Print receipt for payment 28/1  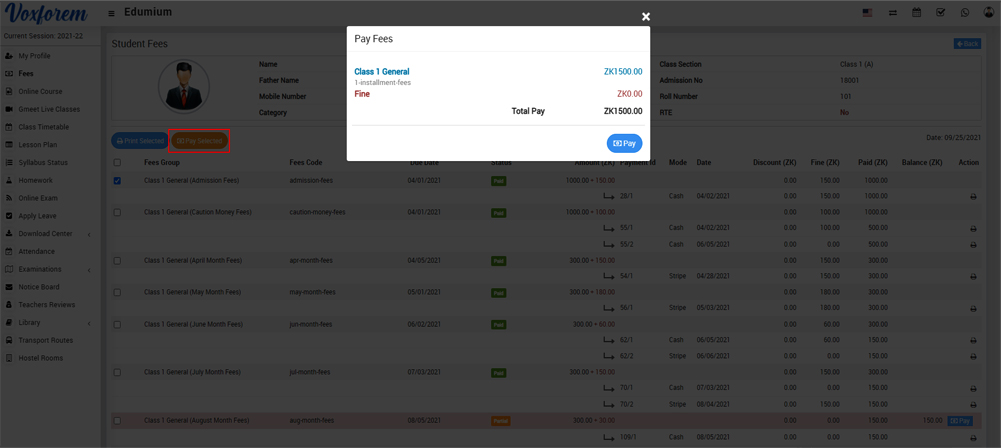973,197
